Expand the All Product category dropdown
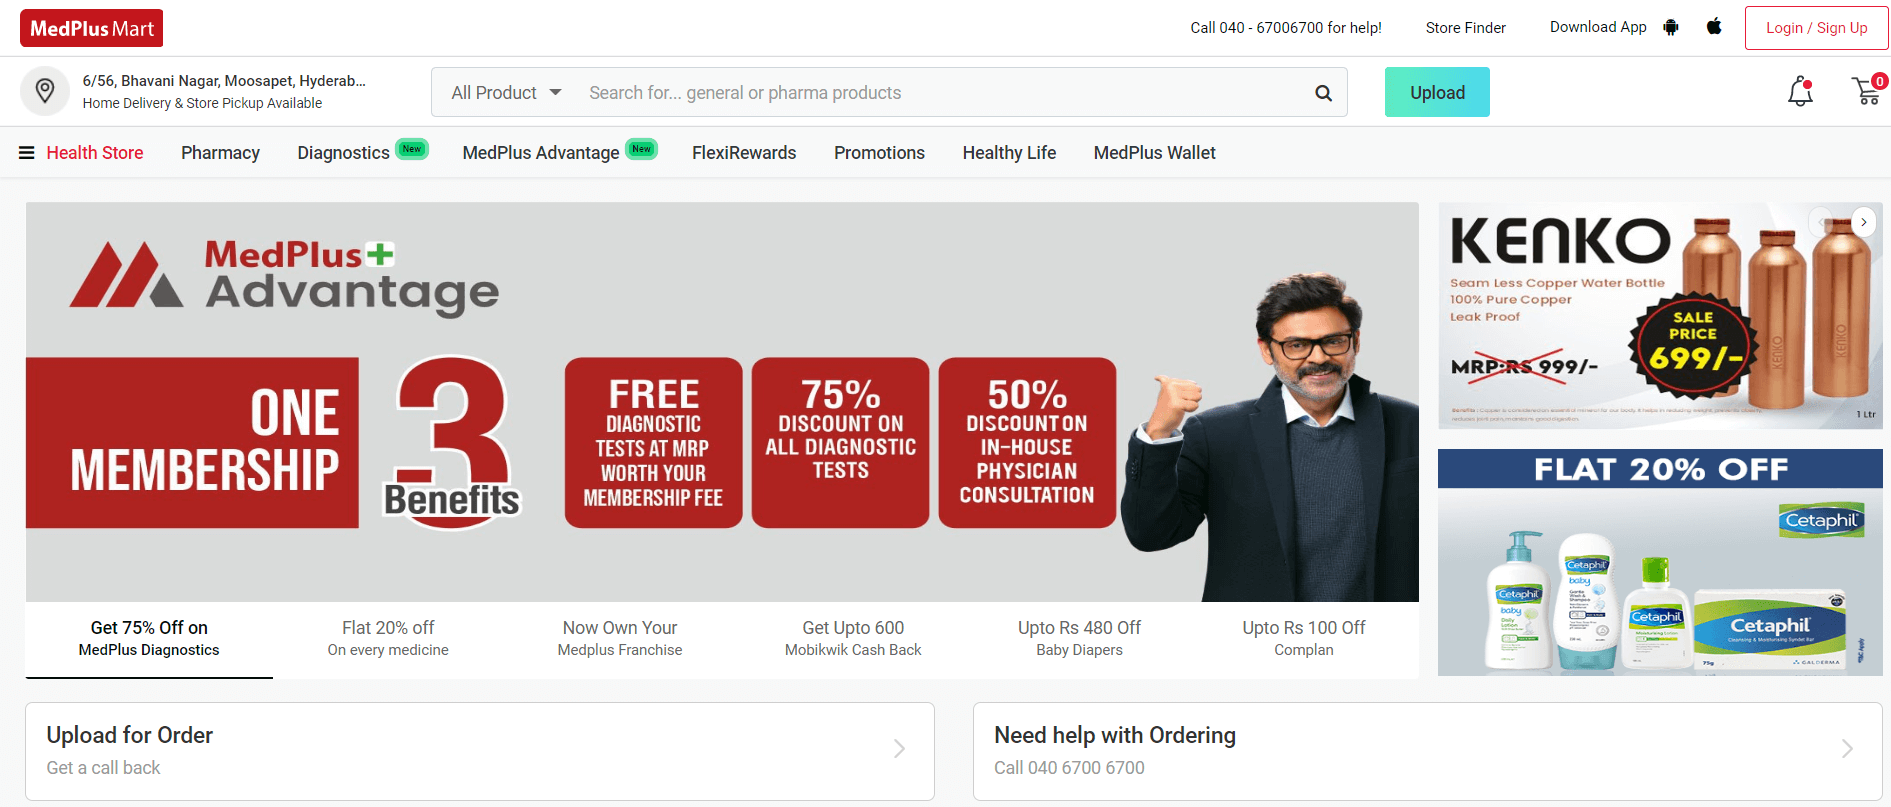 [506, 93]
